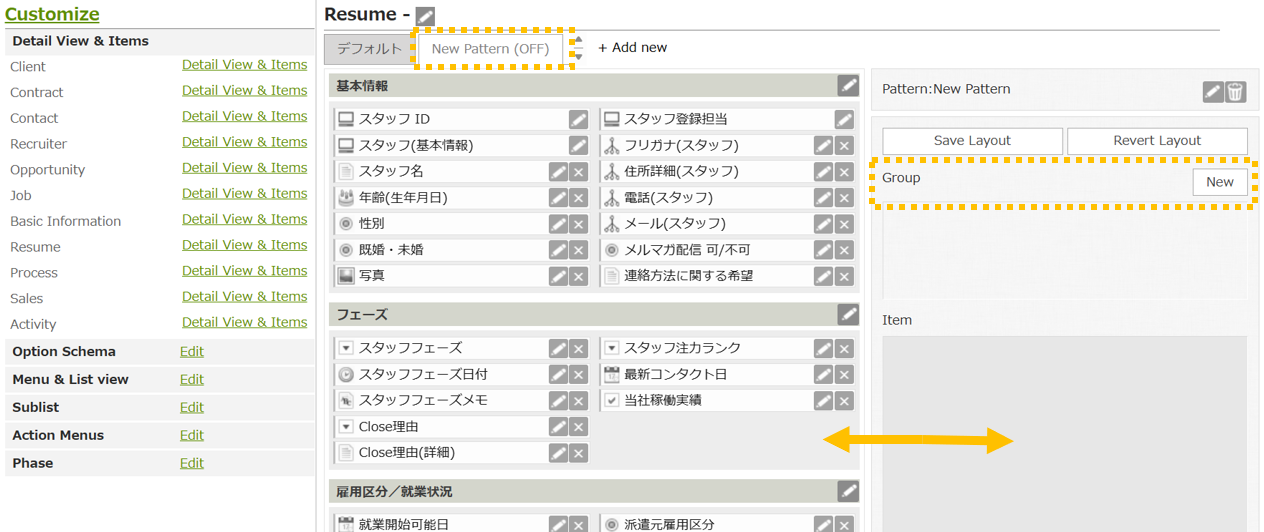Click the pattern order up/down arrows
The width and height of the screenshot is (1264, 532).
point(577,48)
